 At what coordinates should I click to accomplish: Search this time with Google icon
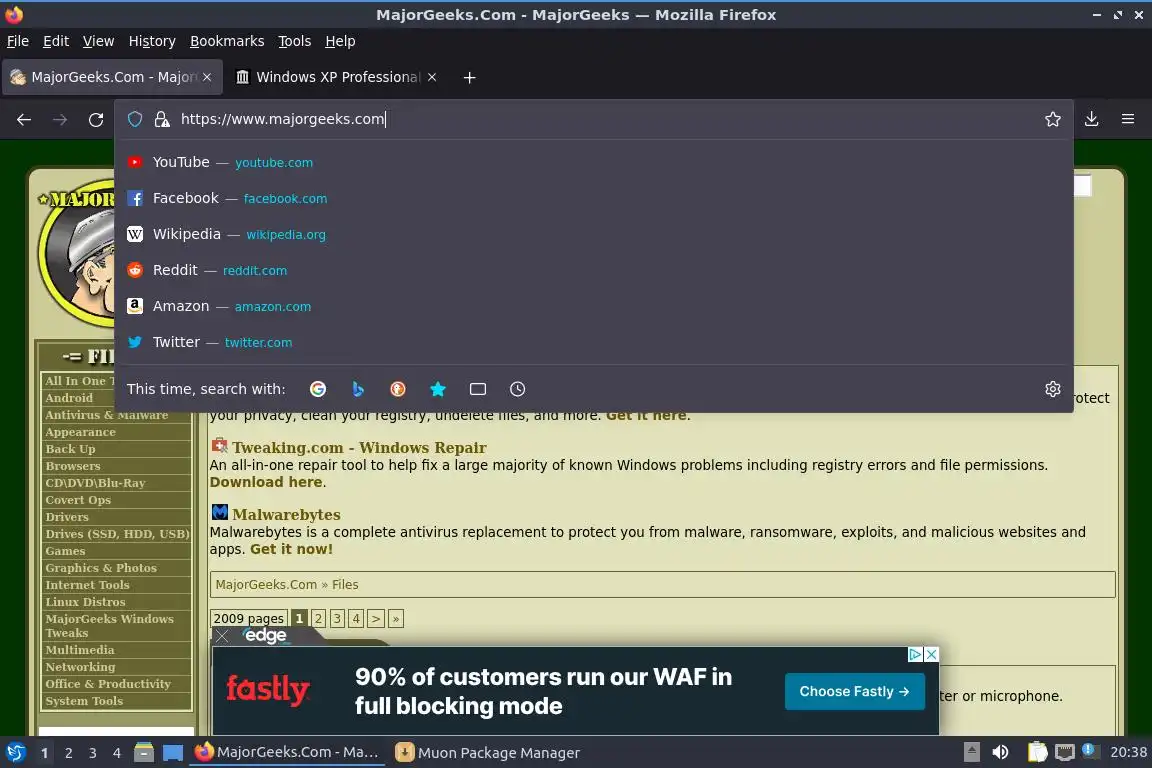318,389
